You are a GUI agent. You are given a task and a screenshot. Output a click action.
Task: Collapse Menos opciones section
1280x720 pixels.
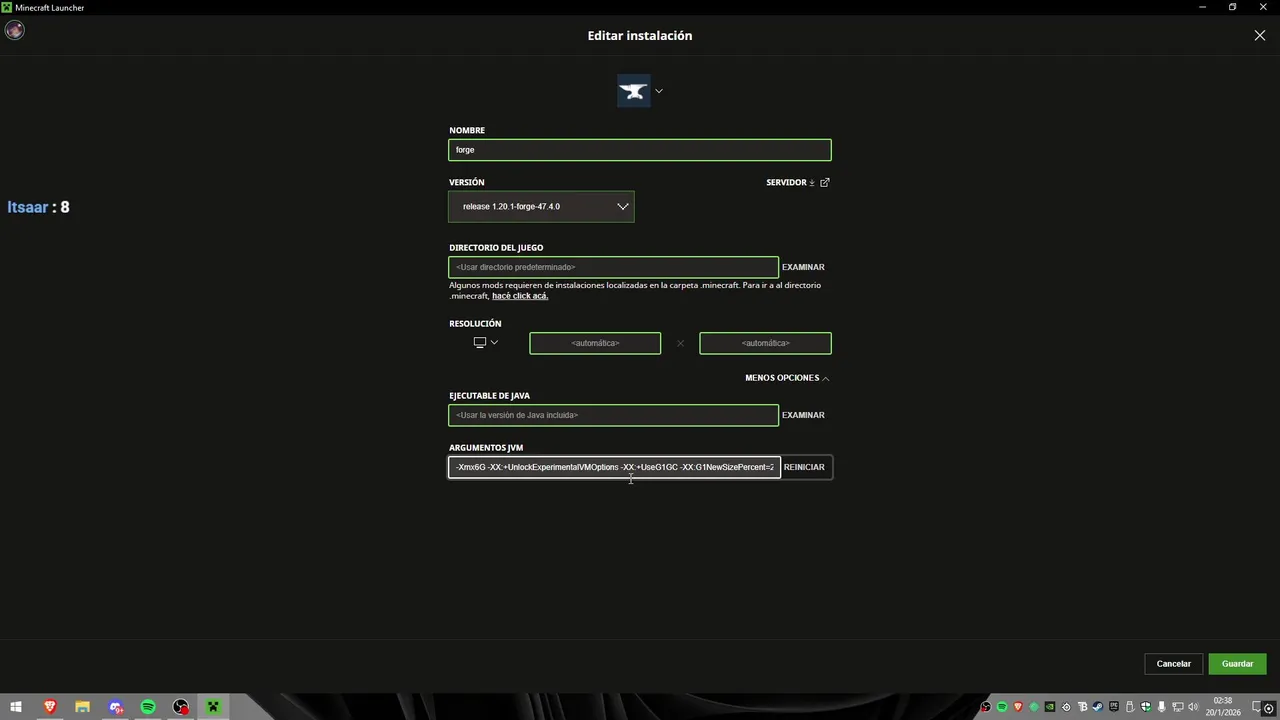[x=787, y=378]
